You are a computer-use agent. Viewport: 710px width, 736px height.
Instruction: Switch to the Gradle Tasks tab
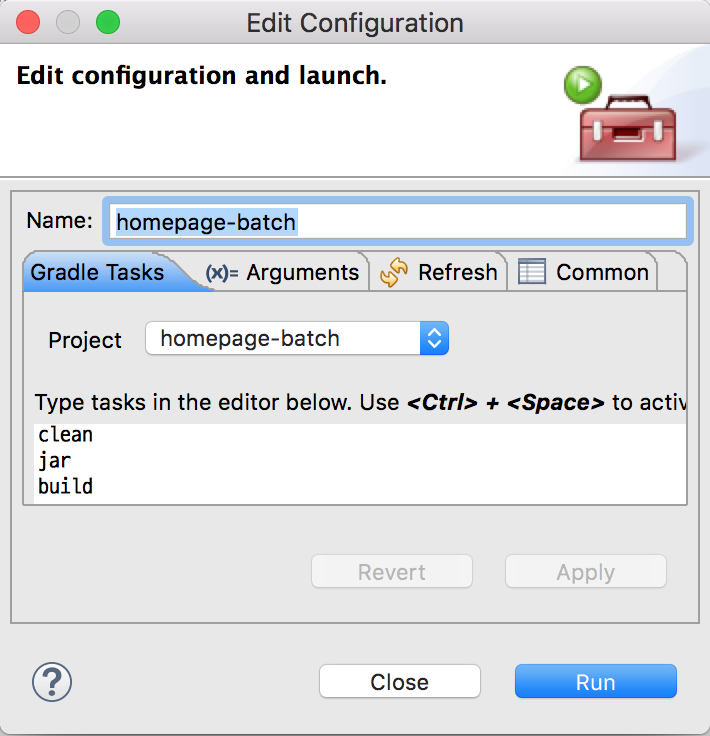click(x=97, y=272)
